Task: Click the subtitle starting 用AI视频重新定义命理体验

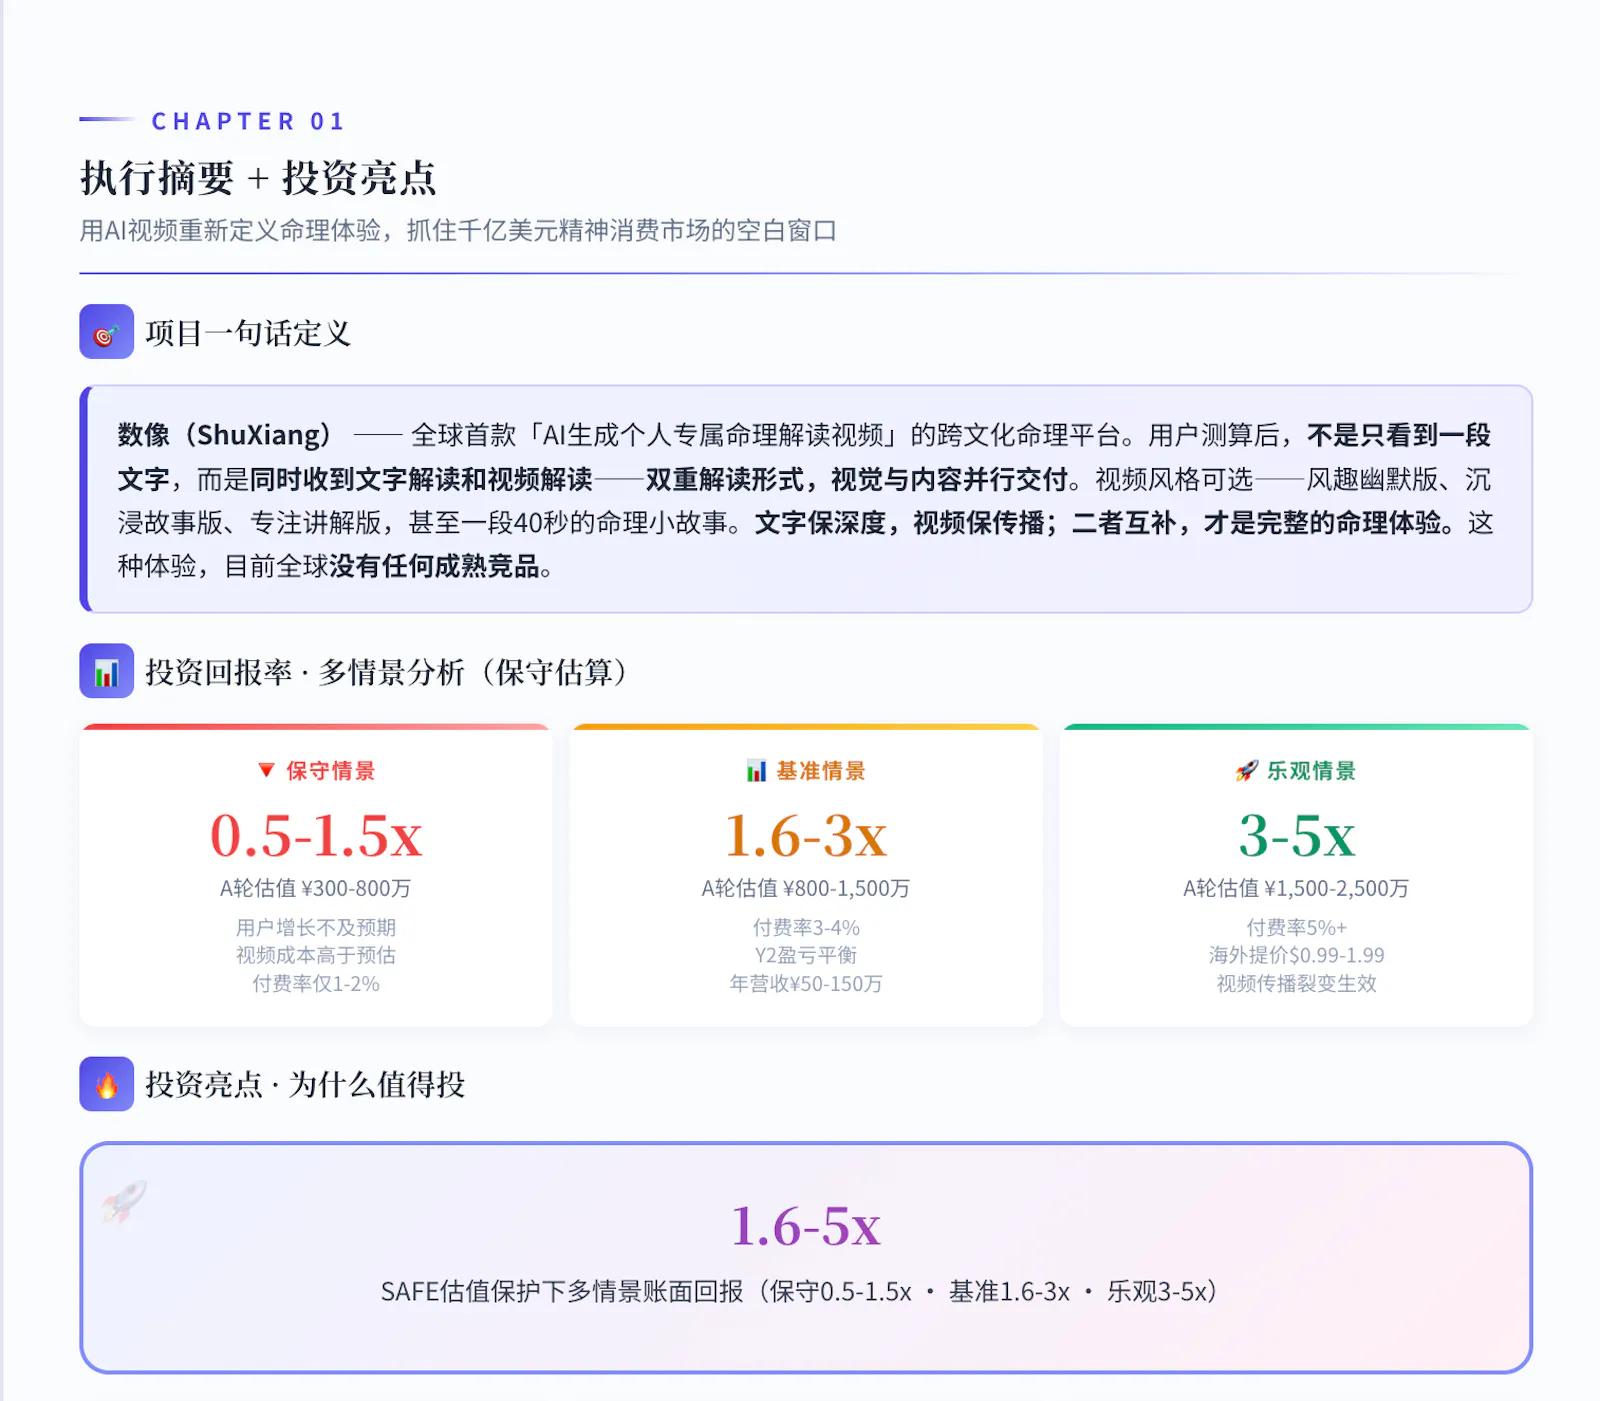Action: (458, 231)
